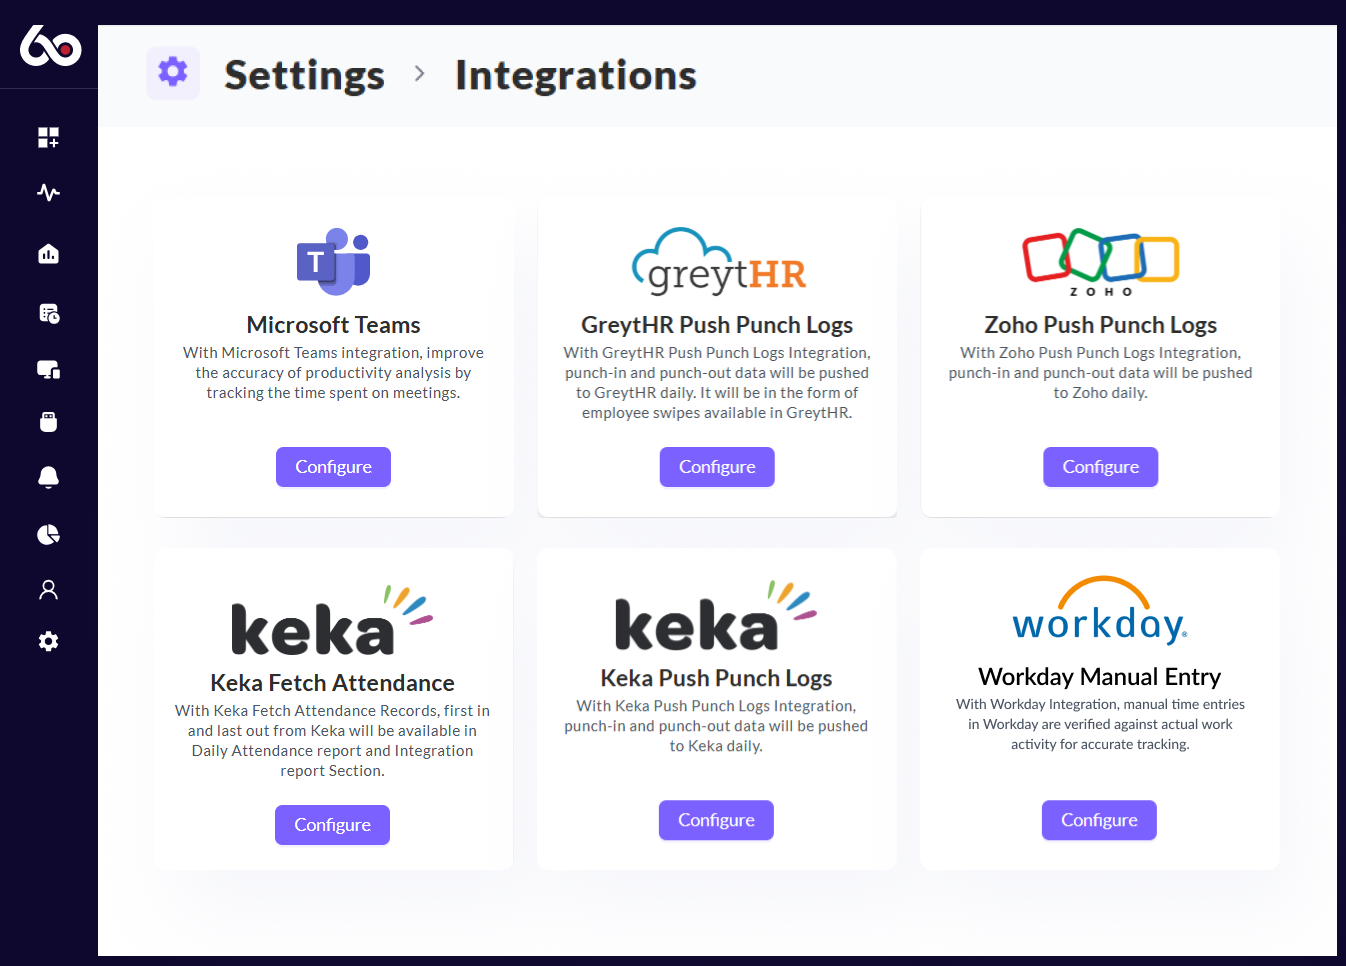Configure the GreytHR Push Punch Logs integration
The height and width of the screenshot is (966, 1346).
717,467
